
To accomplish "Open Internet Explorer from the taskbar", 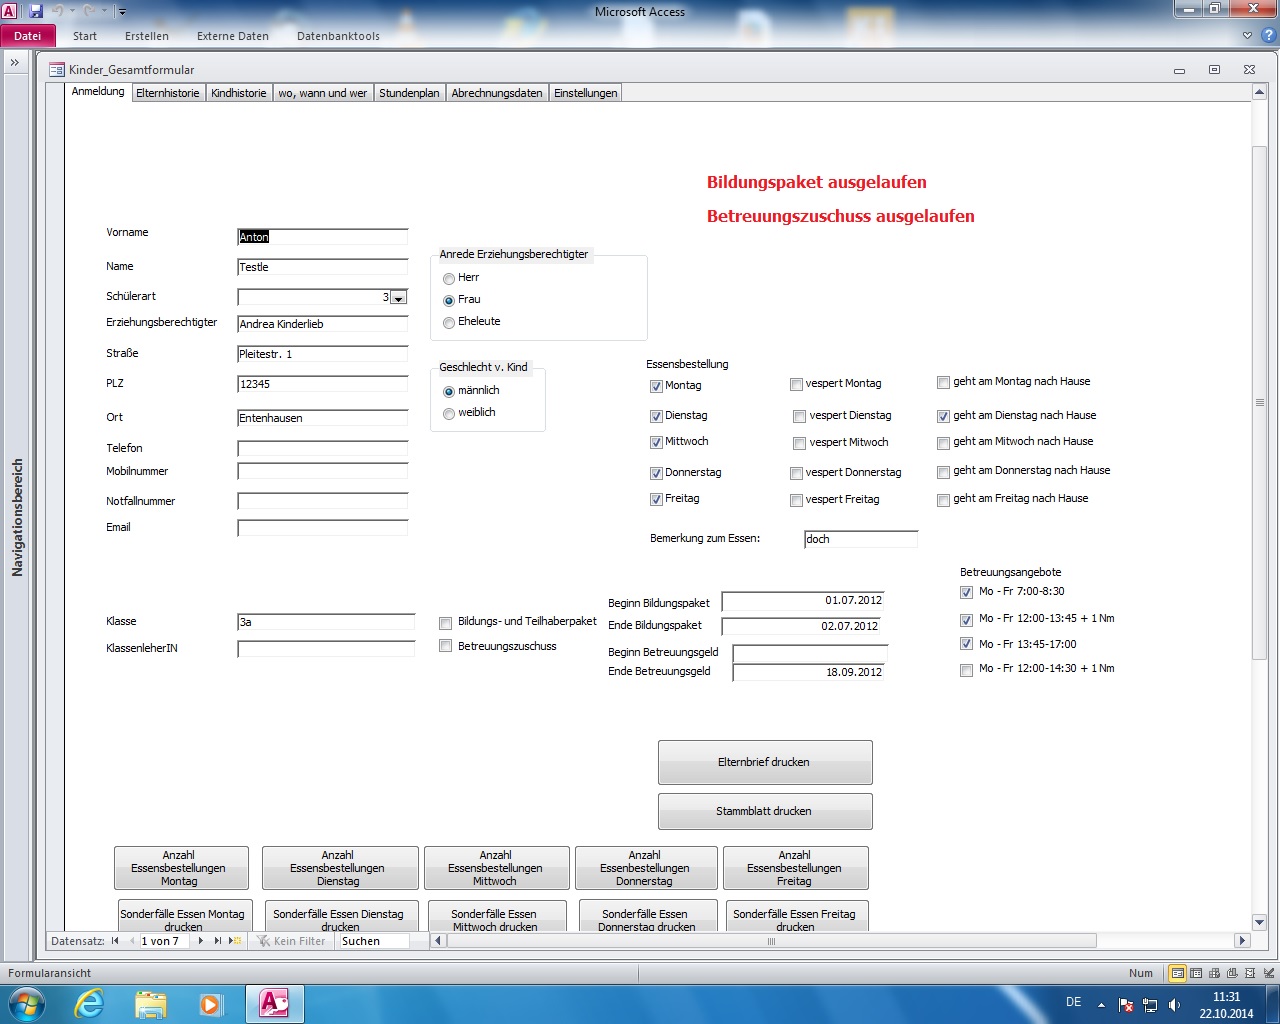I will coord(90,1004).
